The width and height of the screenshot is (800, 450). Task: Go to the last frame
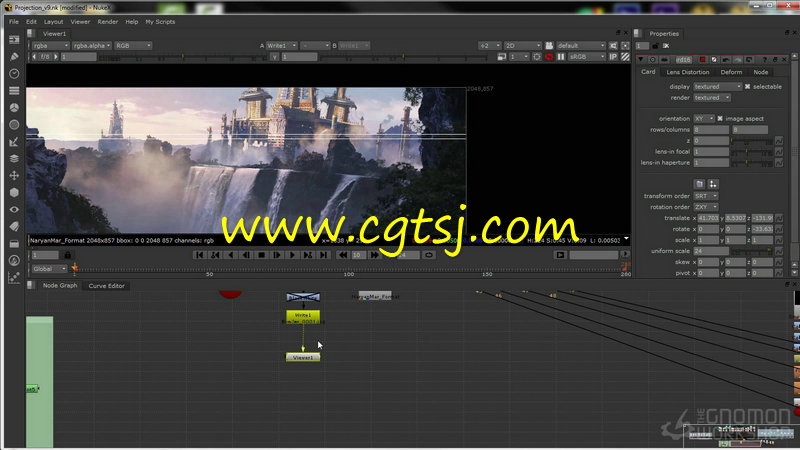pos(323,255)
